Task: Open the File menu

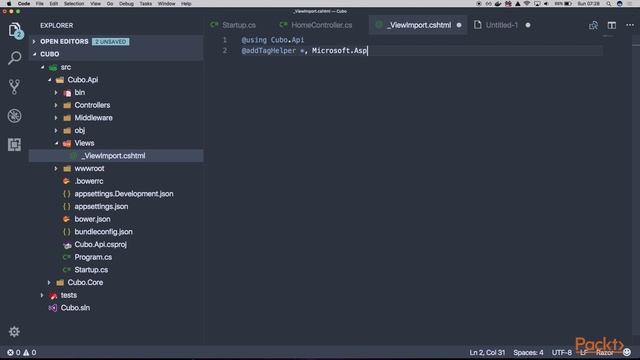Action: point(39,4)
